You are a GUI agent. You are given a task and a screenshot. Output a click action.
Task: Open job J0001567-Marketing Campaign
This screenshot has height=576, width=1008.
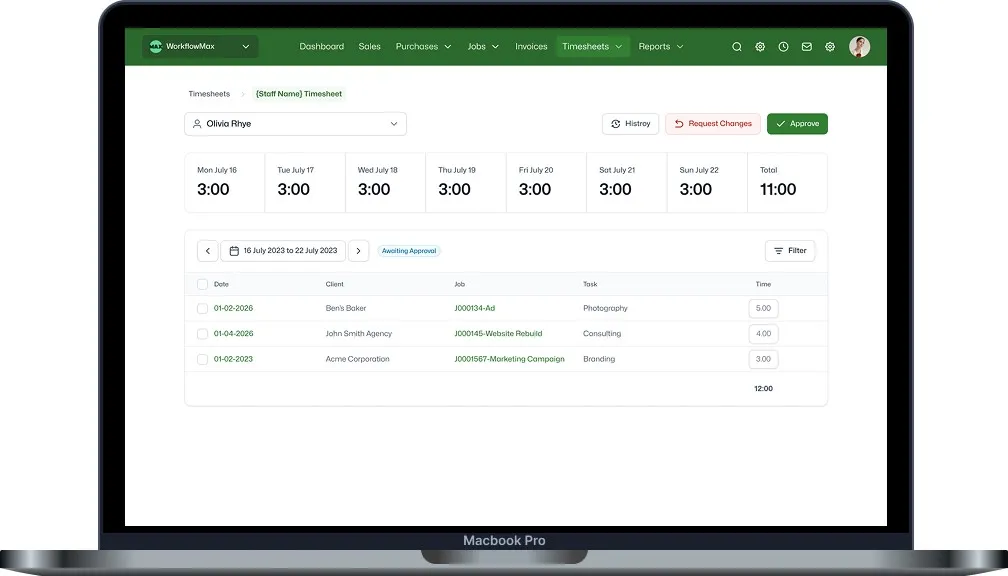509,359
